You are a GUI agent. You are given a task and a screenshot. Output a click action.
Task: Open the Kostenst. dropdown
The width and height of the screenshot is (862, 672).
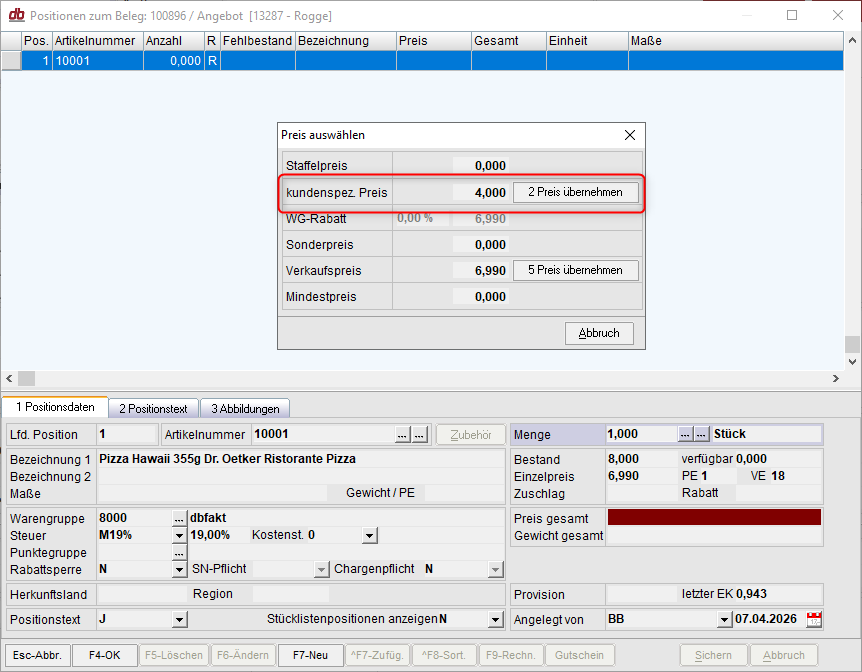[369, 535]
